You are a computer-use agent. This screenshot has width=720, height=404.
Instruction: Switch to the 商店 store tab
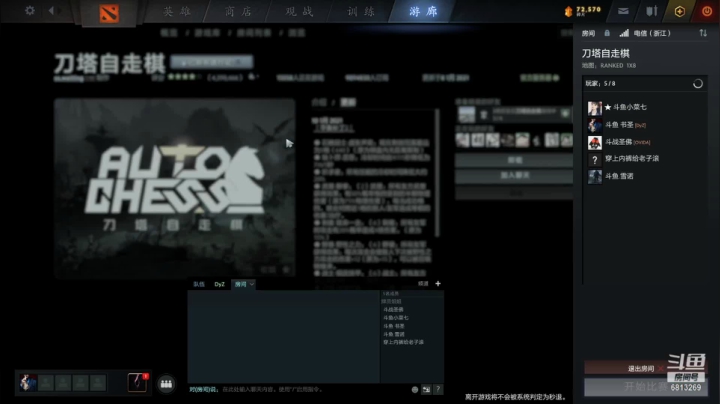238,11
